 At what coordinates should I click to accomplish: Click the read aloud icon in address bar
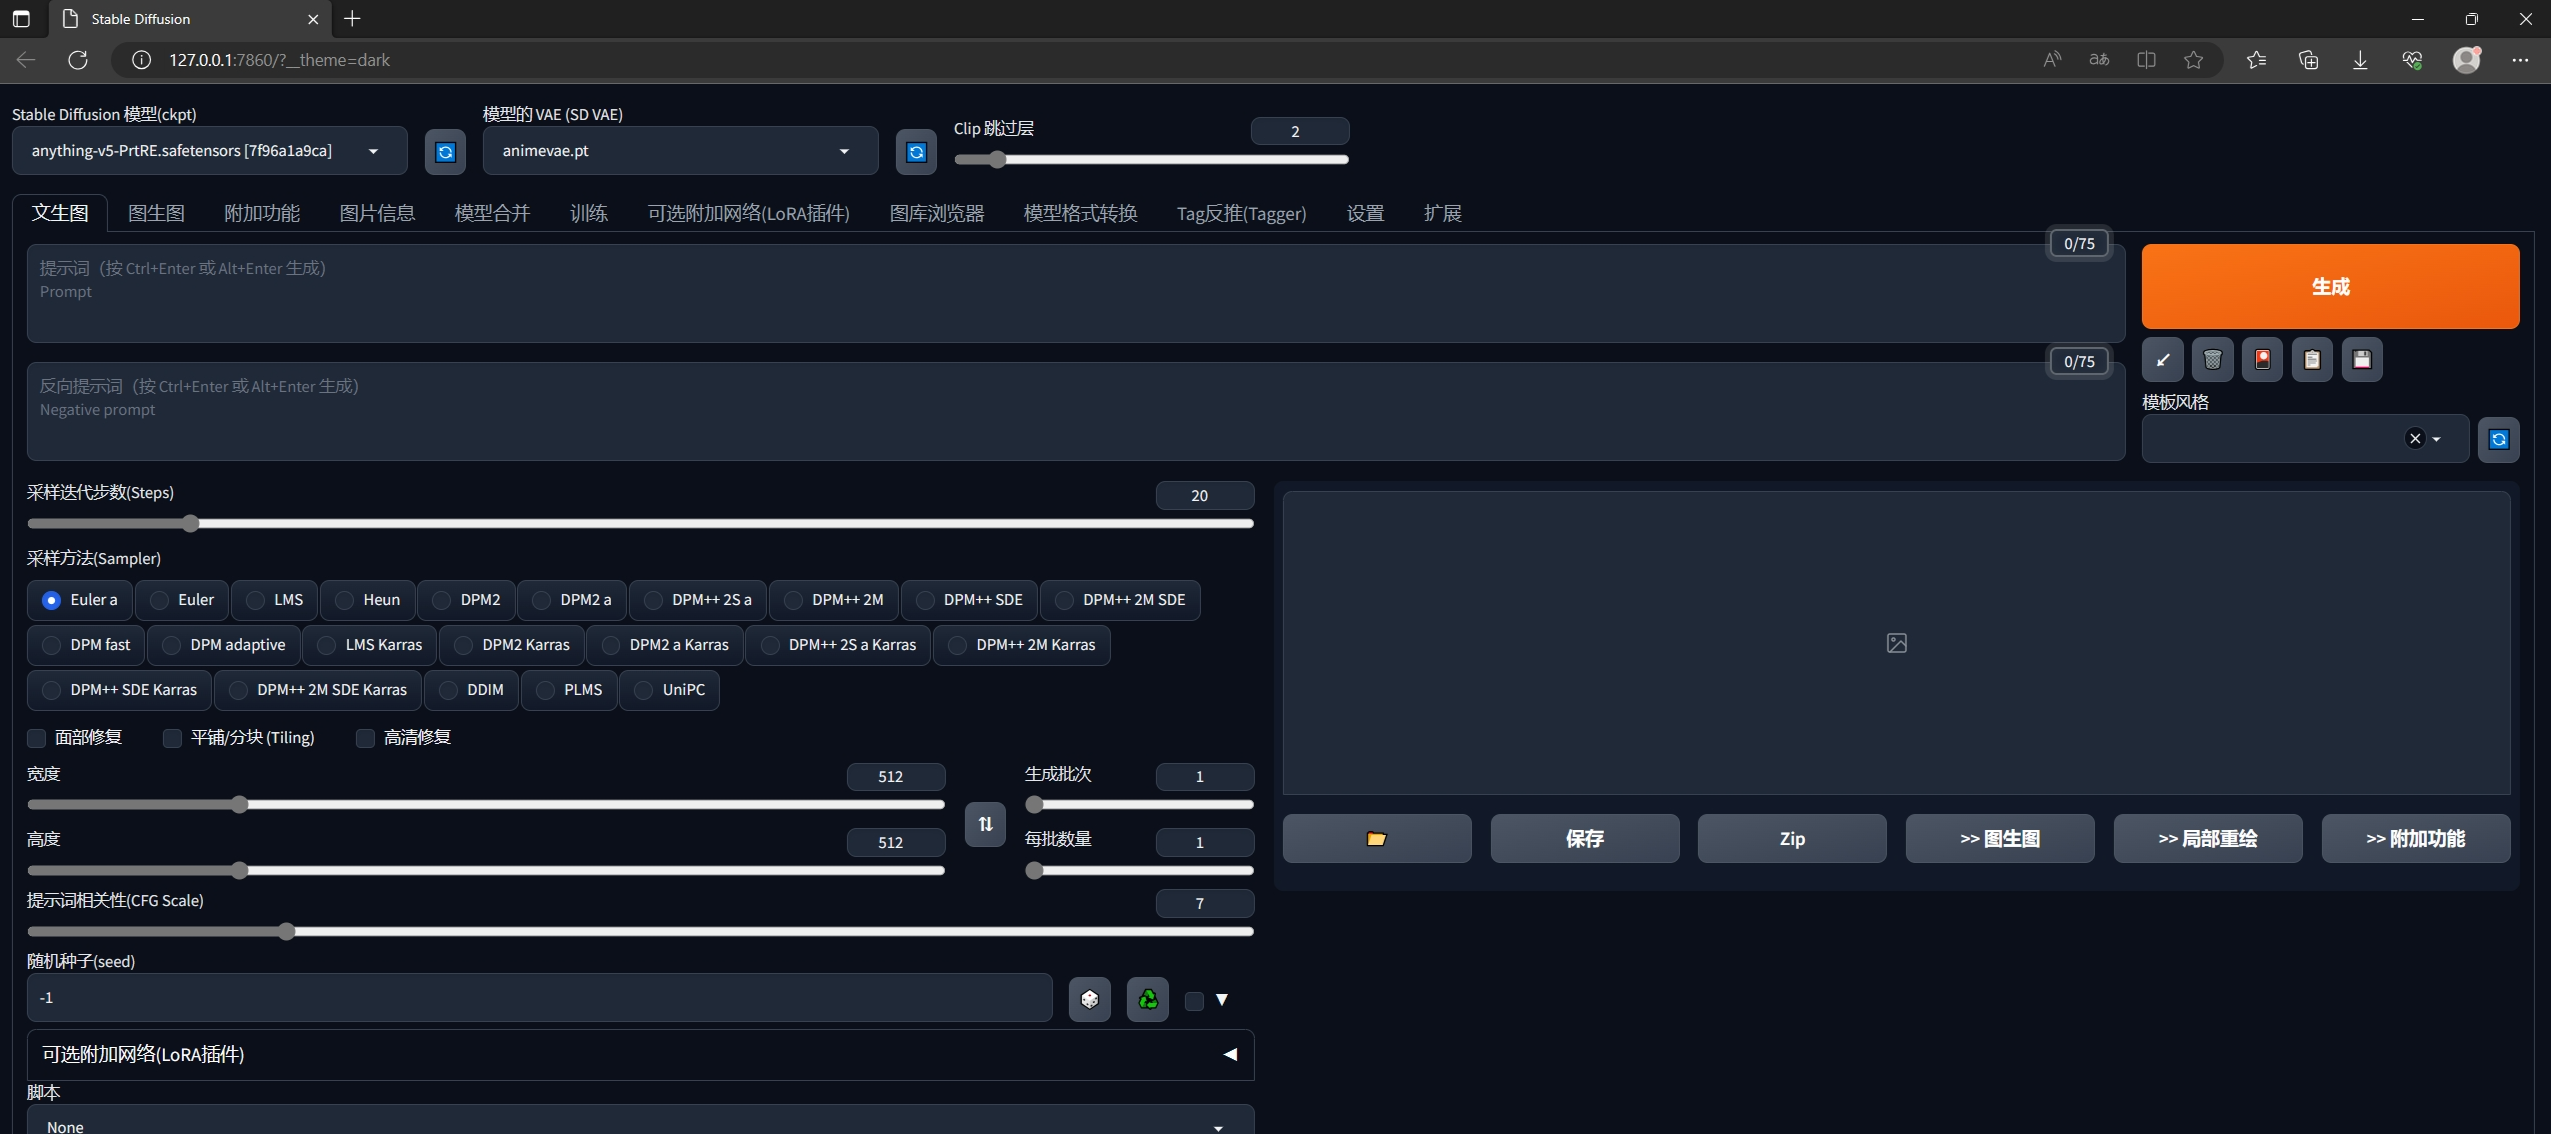tap(2052, 60)
